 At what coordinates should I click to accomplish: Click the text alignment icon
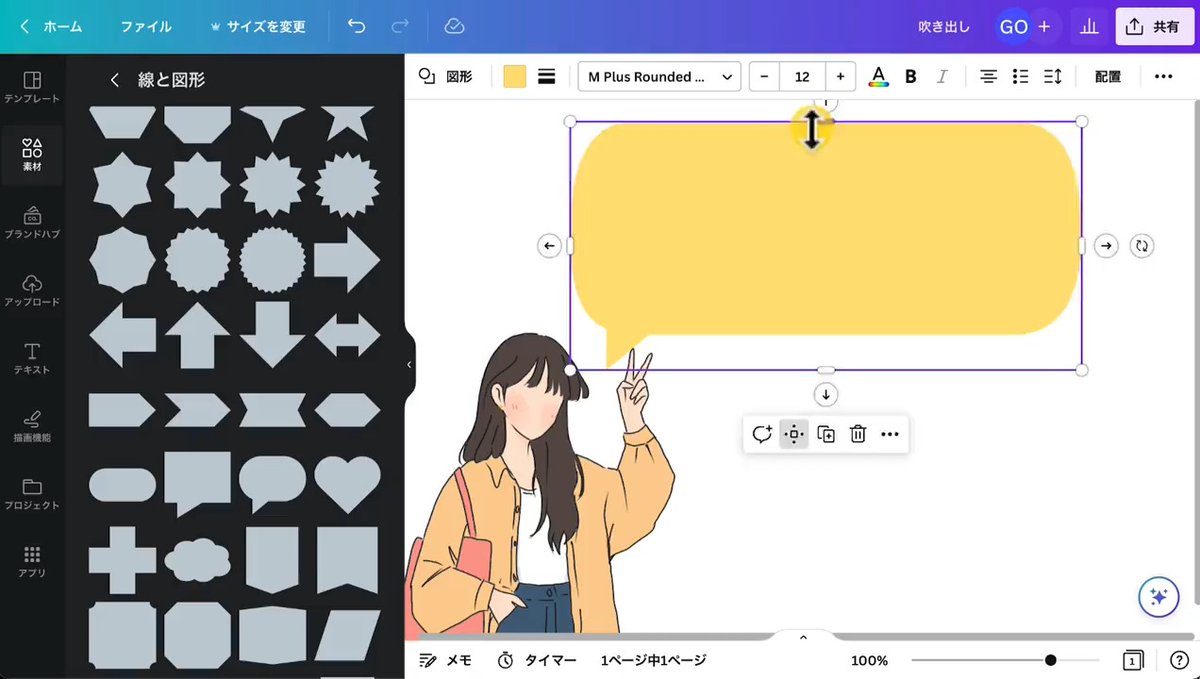[x=988, y=77]
